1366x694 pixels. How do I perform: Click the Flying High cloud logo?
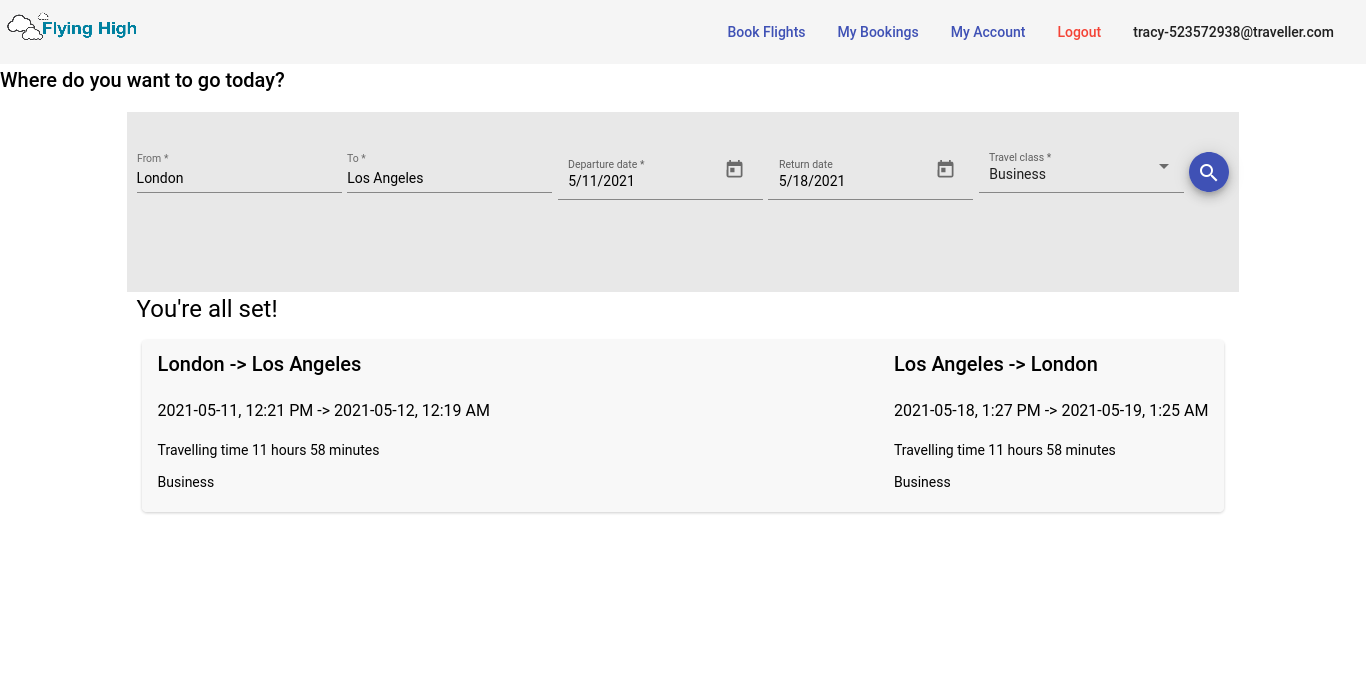tap(72, 28)
